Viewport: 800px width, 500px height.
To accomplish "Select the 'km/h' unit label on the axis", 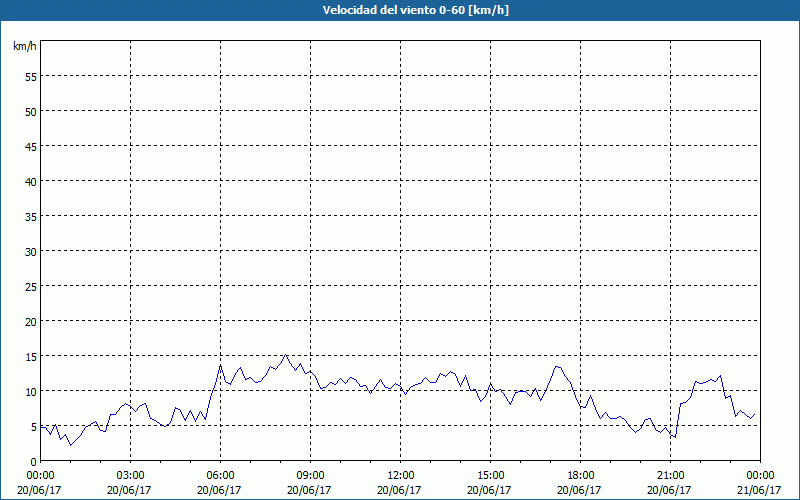I will (24, 46).
